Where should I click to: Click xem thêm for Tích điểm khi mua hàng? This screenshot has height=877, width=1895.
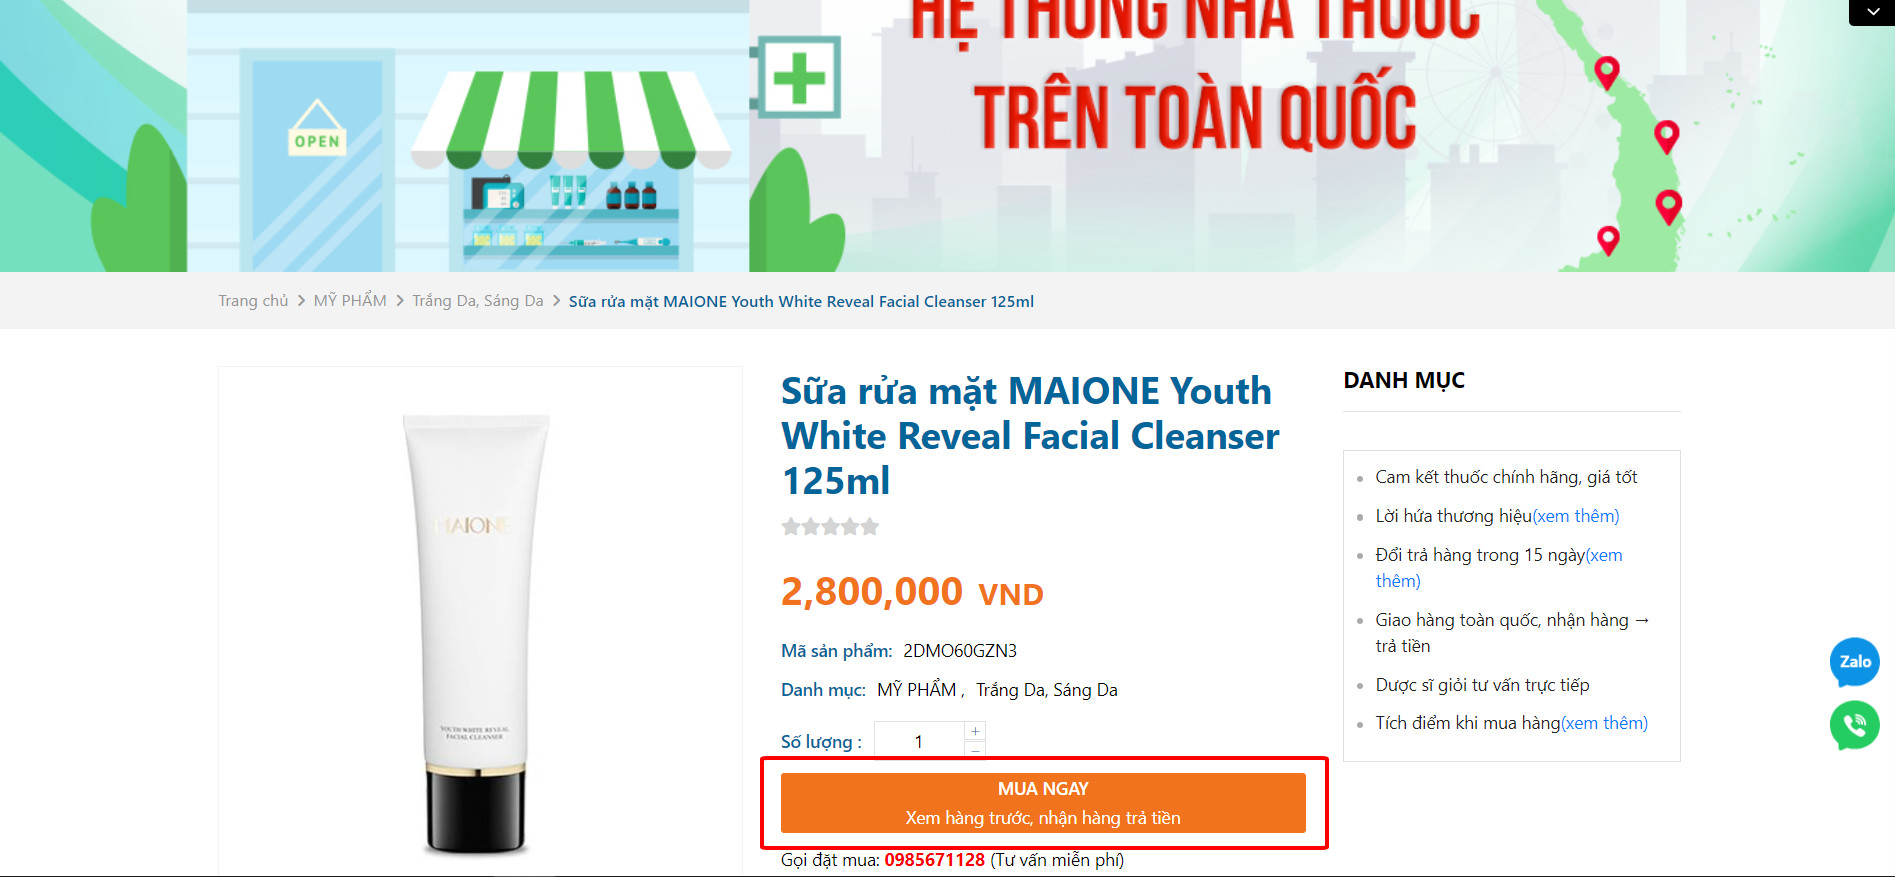point(1604,723)
